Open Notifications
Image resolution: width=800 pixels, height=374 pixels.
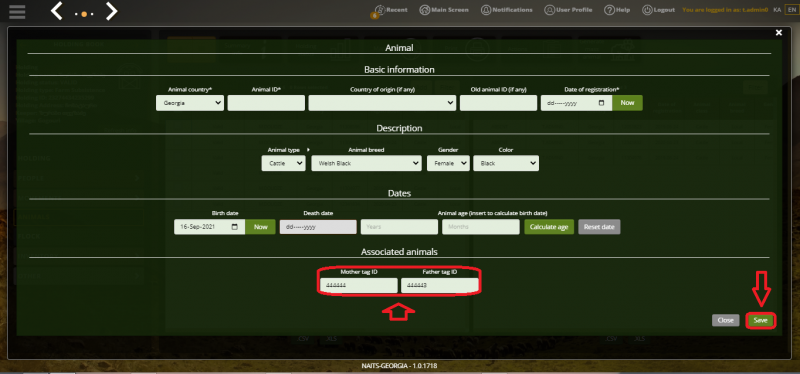click(x=507, y=10)
